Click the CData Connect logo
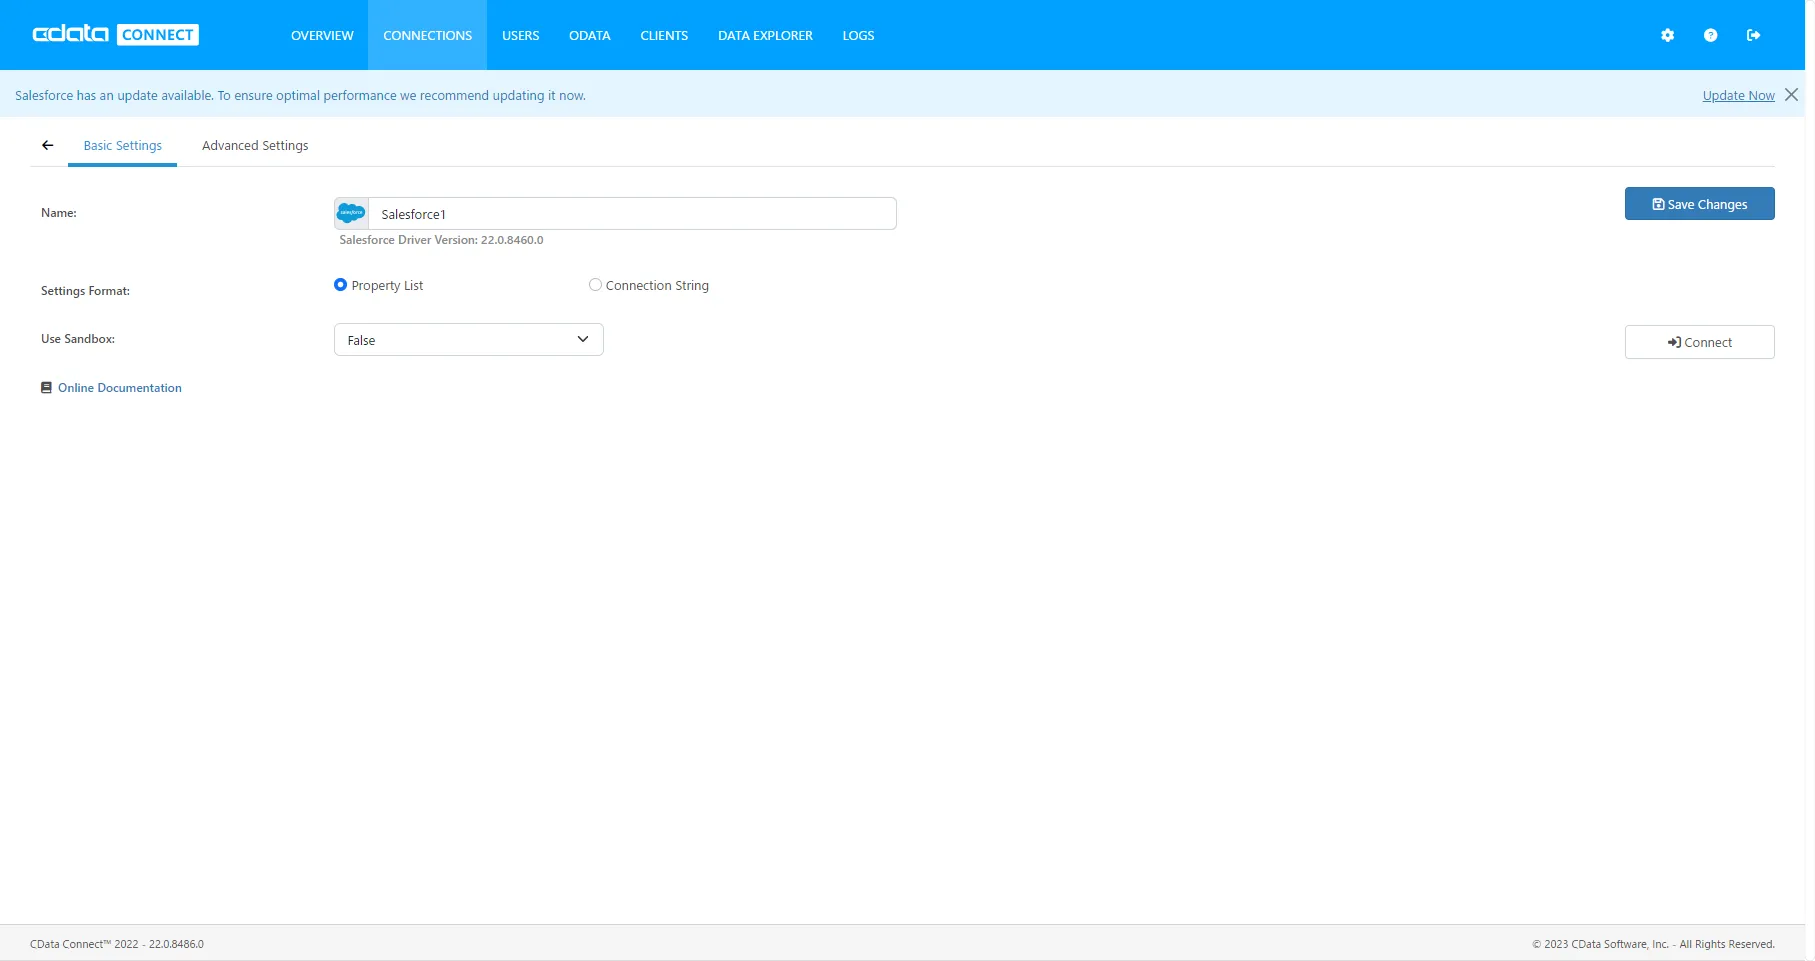This screenshot has height=961, width=1815. pos(113,34)
